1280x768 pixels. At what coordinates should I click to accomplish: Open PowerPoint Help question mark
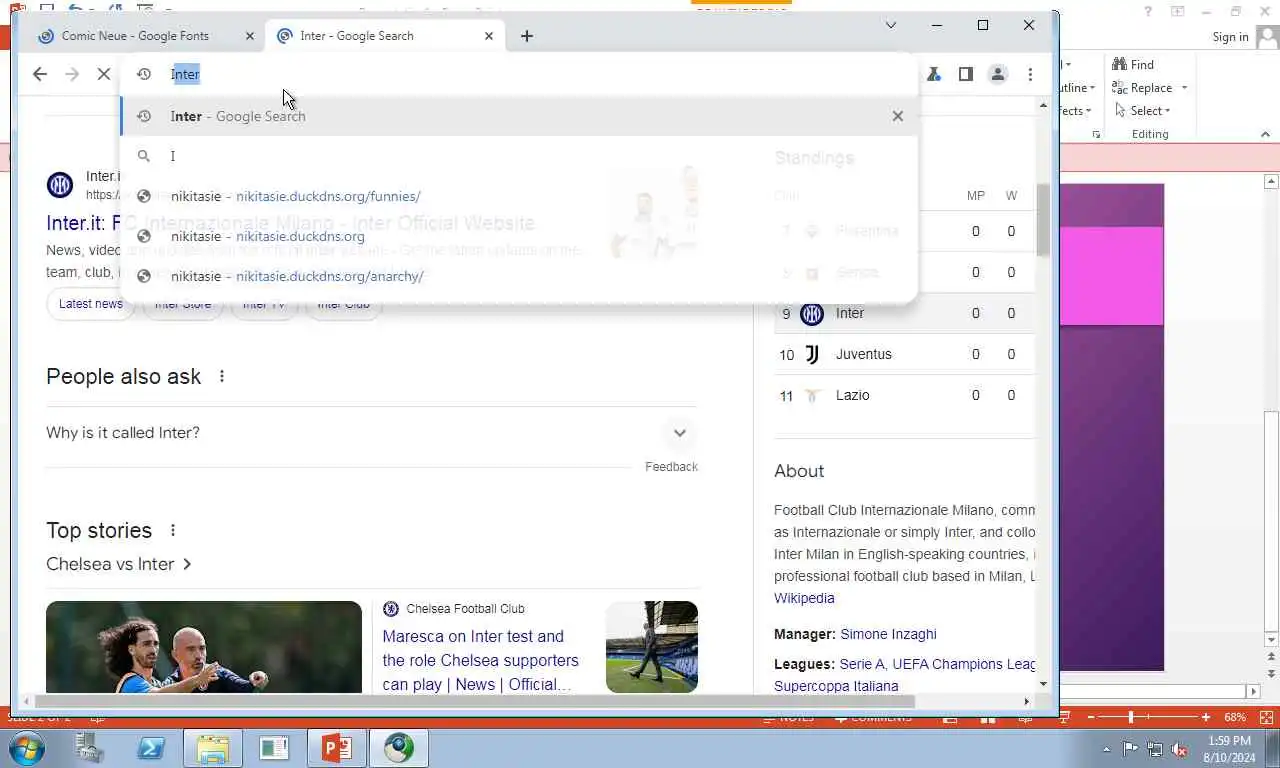[x=1148, y=12]
